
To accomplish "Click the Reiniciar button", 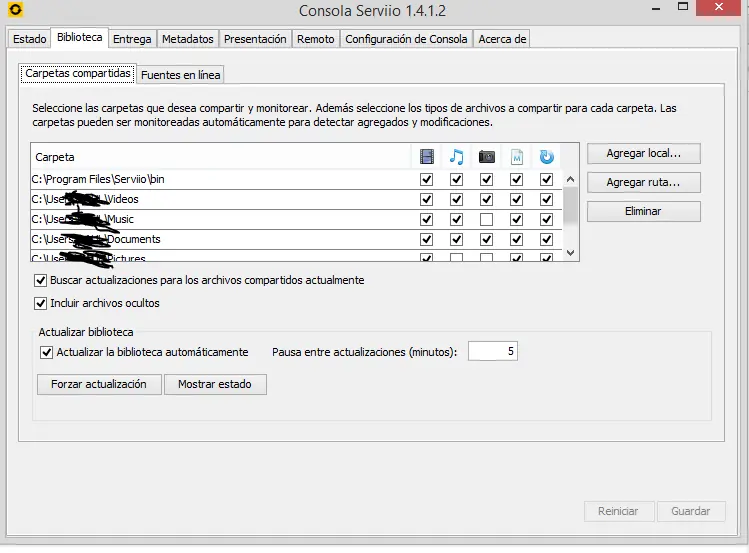I will pos(619,511).
